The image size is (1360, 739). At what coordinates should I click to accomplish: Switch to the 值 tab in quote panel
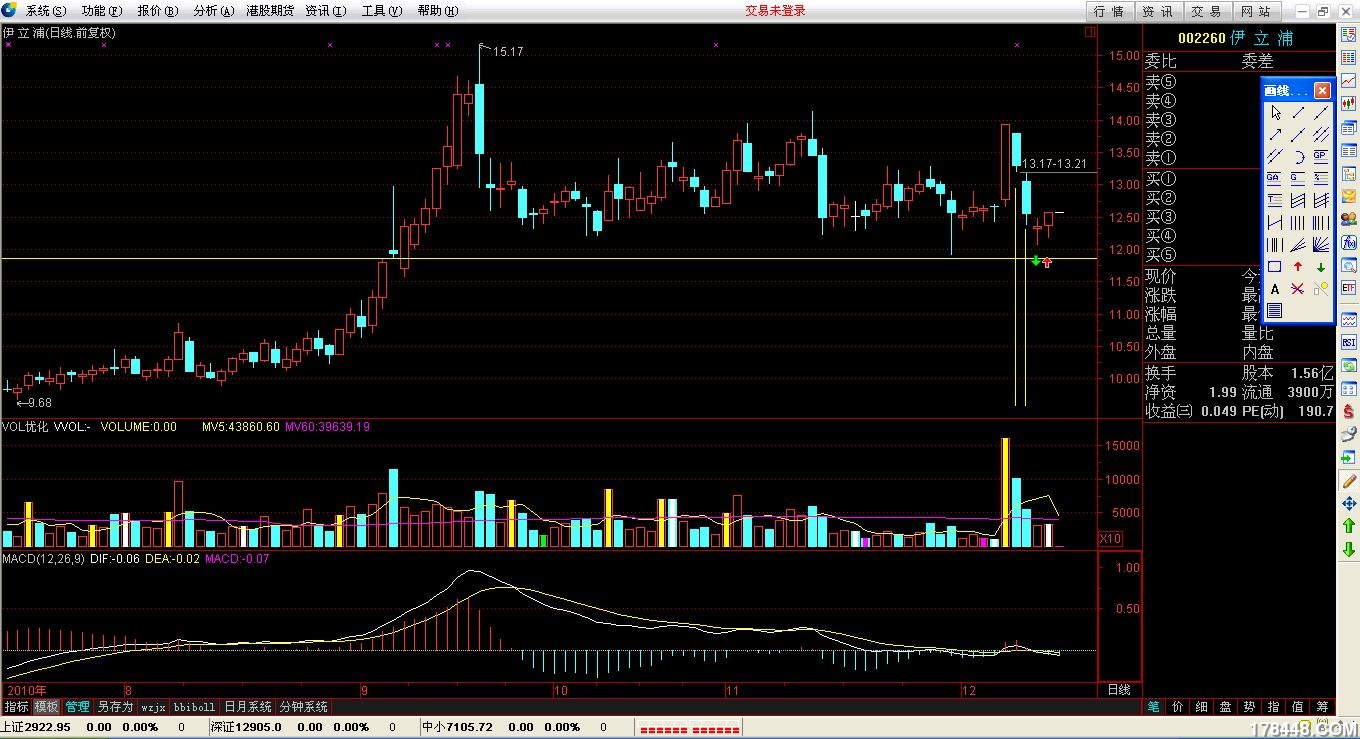(1298, 707)
